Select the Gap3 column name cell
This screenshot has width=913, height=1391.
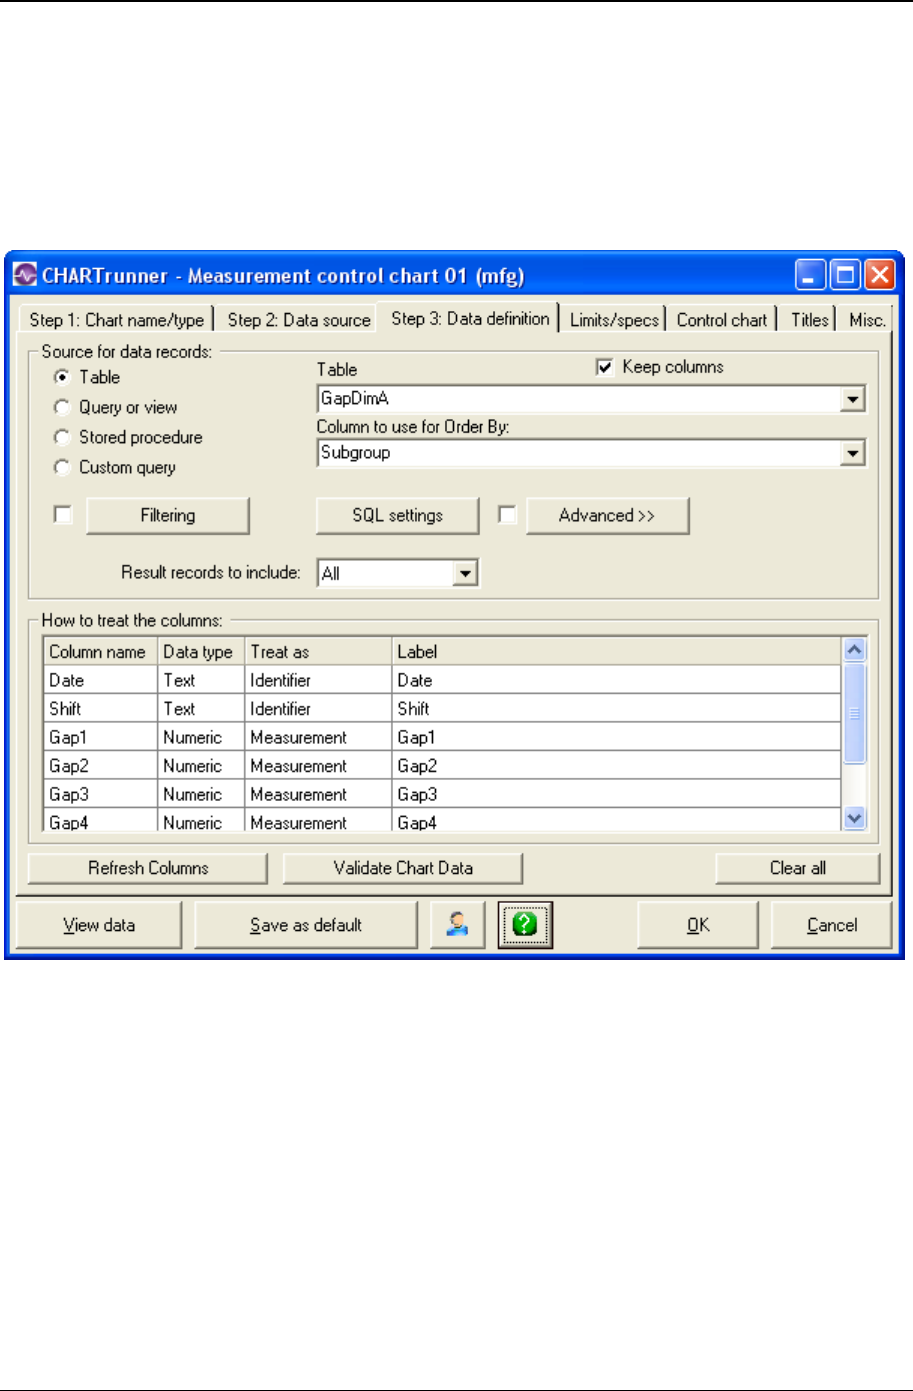pyautogui.click(x=100, y=794)
